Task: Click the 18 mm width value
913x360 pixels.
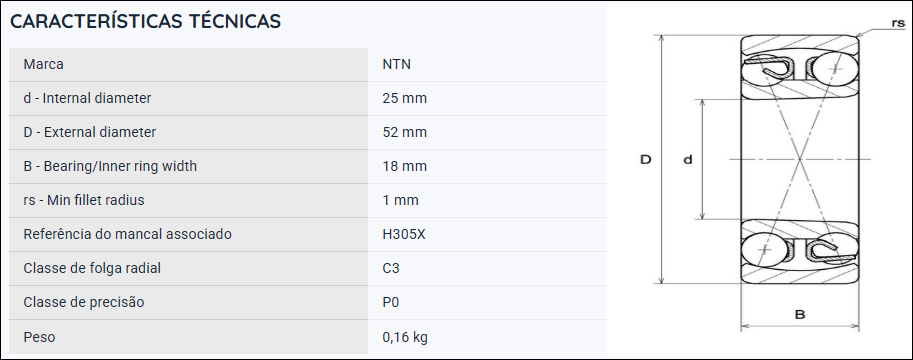Action: pos(405,166)
